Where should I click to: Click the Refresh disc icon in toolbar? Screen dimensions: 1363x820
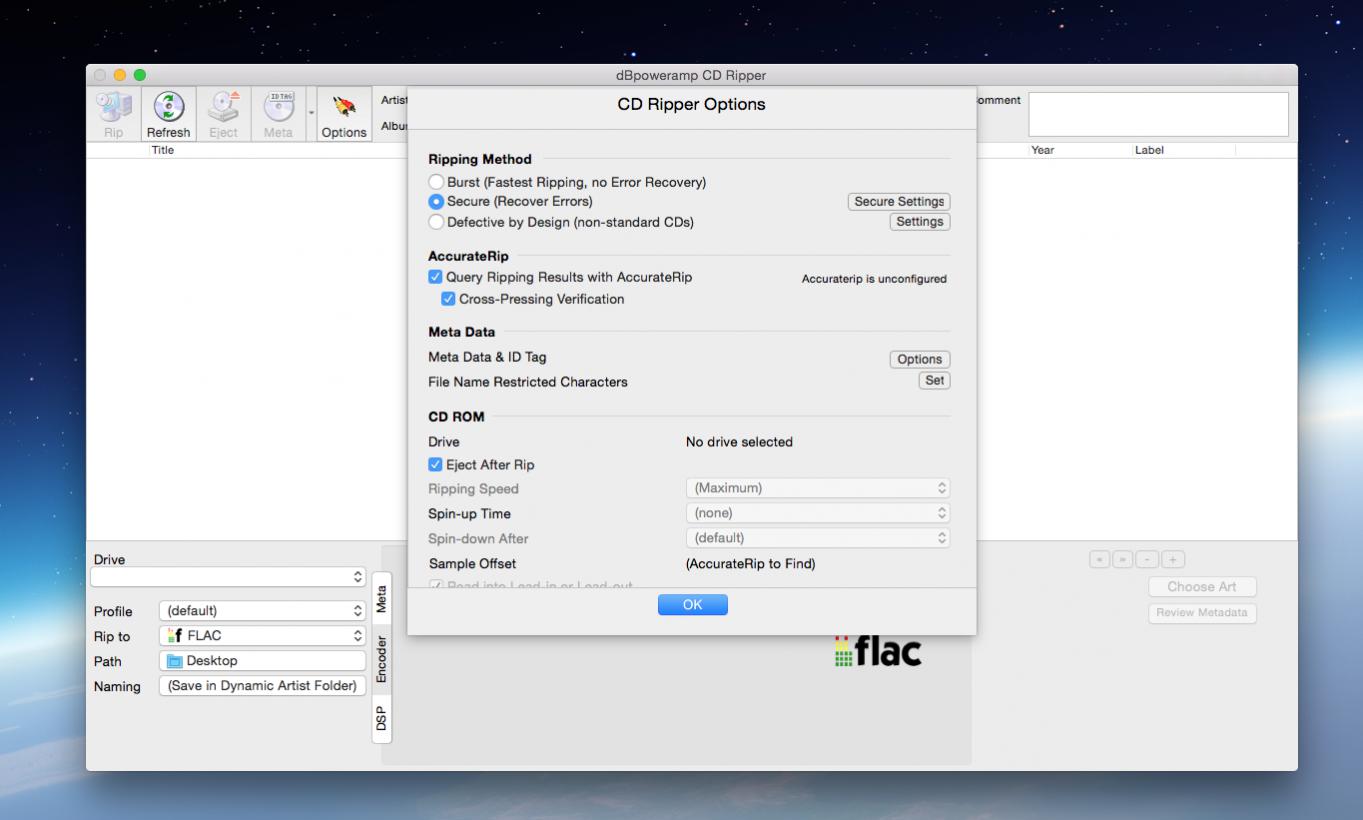point(168,108)
